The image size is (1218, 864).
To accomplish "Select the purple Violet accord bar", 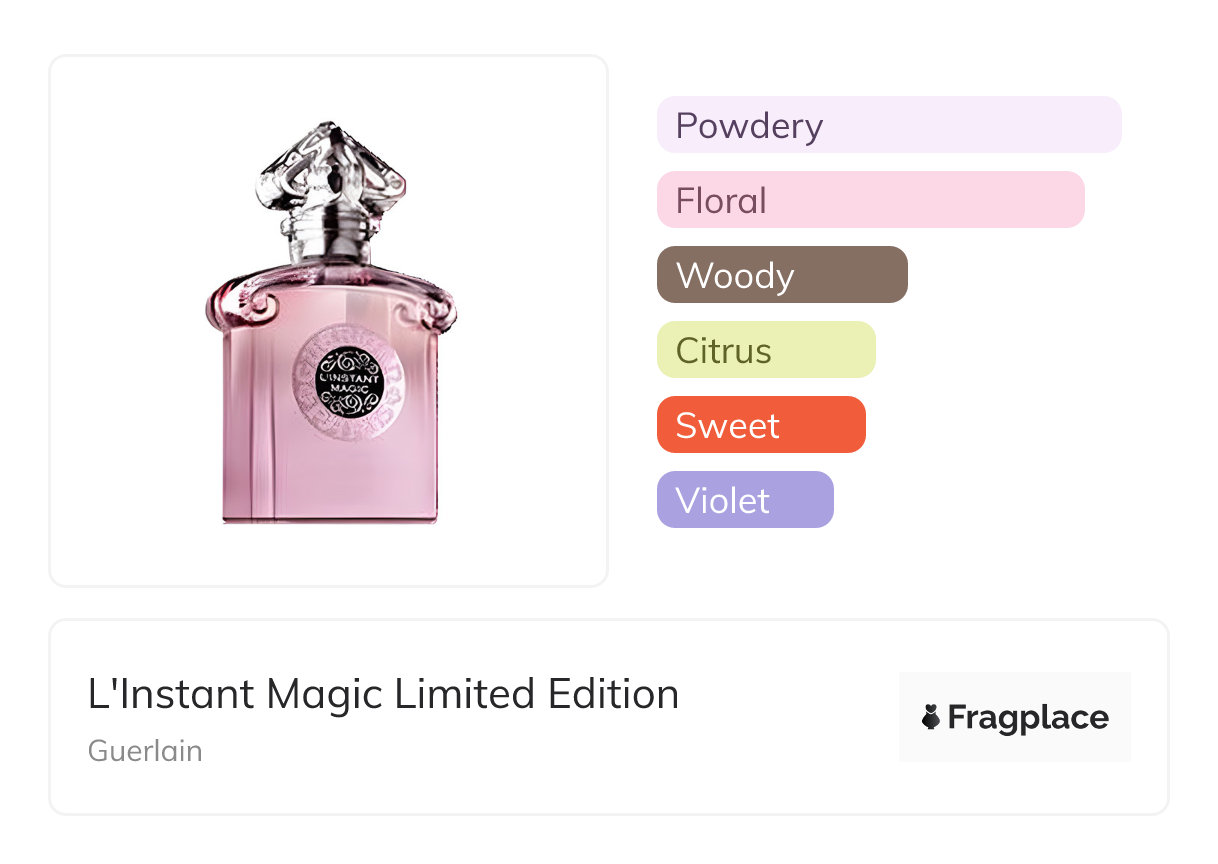I will coord(745,500).
